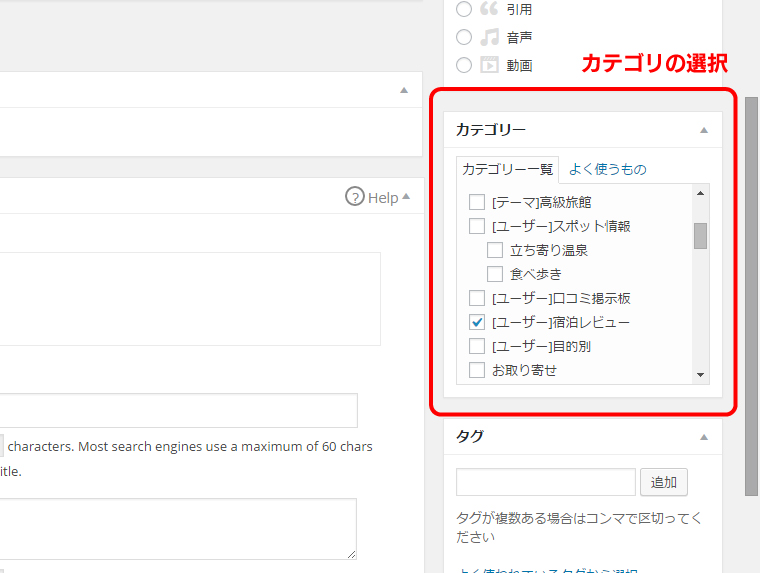The width and height of the screenshot is (760, 573).
Task: Uncheck the [ユーザー]宿泊レビュー category
Action: click(x=477, y=322)
